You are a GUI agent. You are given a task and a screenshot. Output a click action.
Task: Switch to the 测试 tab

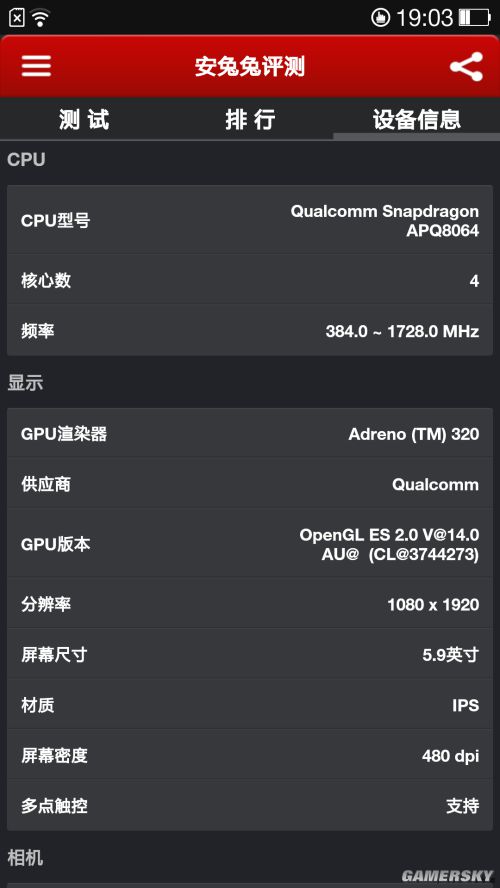(84, 119)
